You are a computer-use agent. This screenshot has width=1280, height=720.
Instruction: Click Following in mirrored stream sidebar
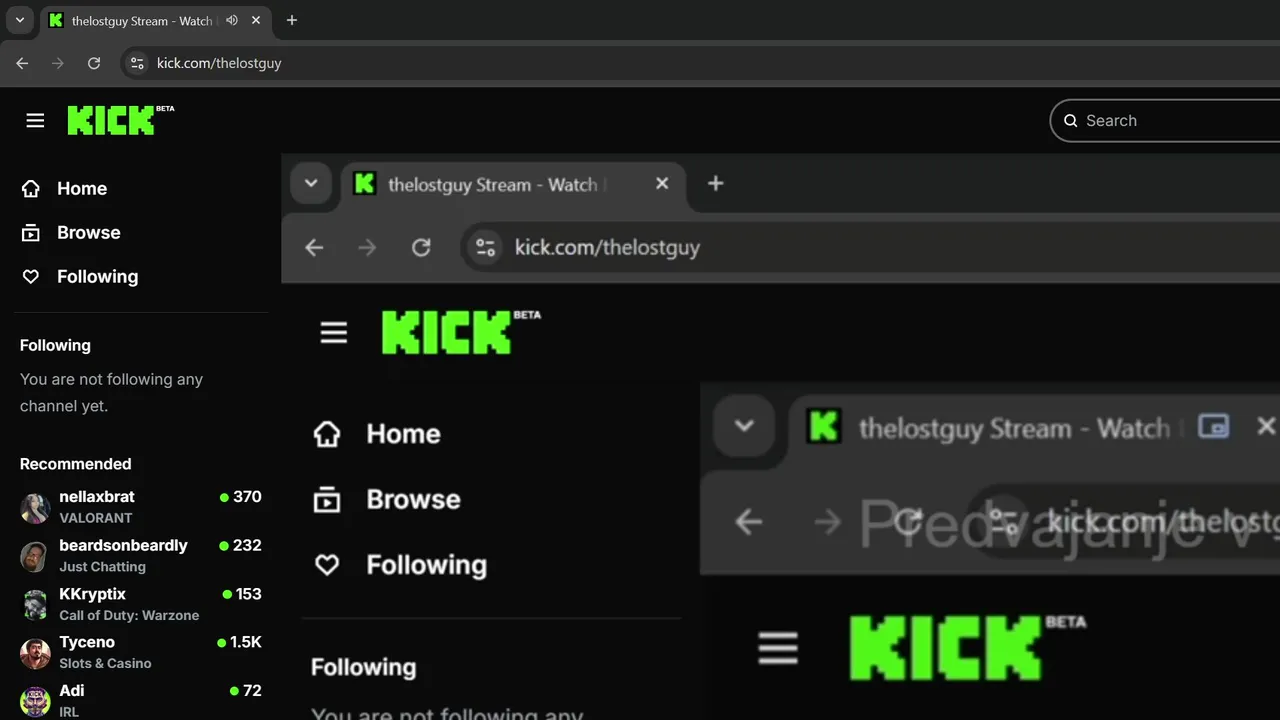tap(426, 566)
